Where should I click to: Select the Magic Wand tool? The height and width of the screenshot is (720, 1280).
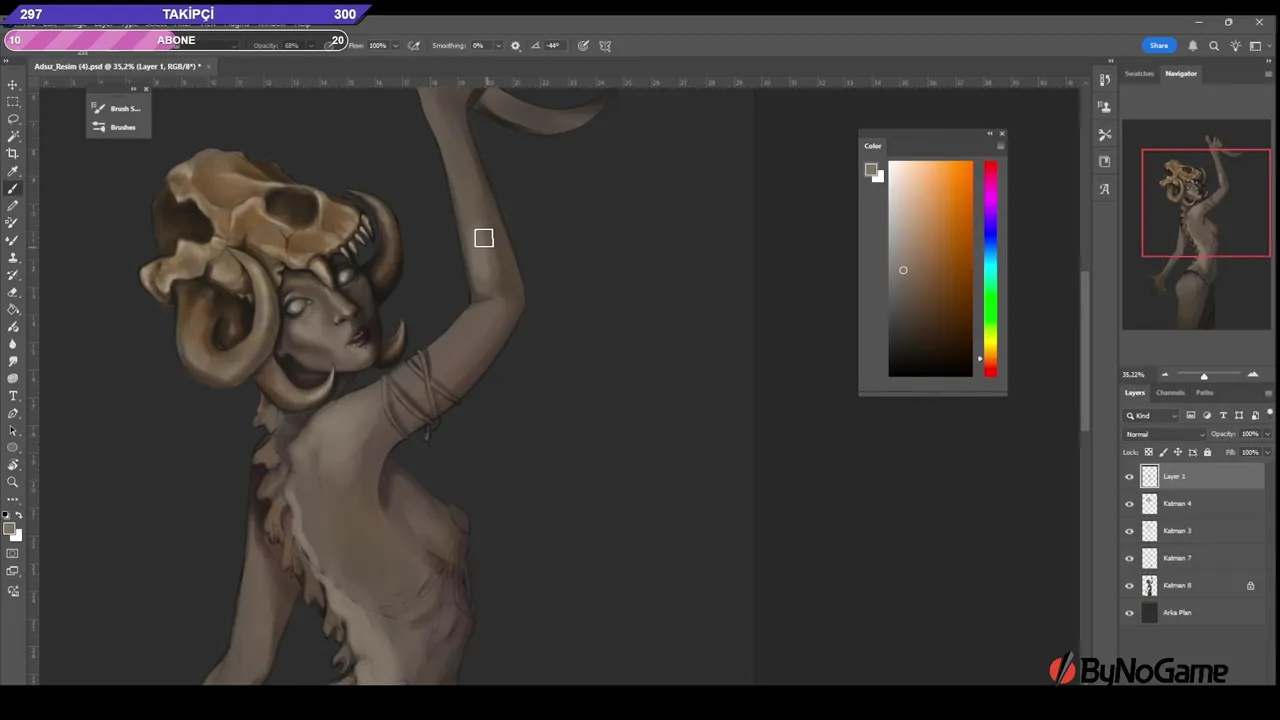[13, 136]
